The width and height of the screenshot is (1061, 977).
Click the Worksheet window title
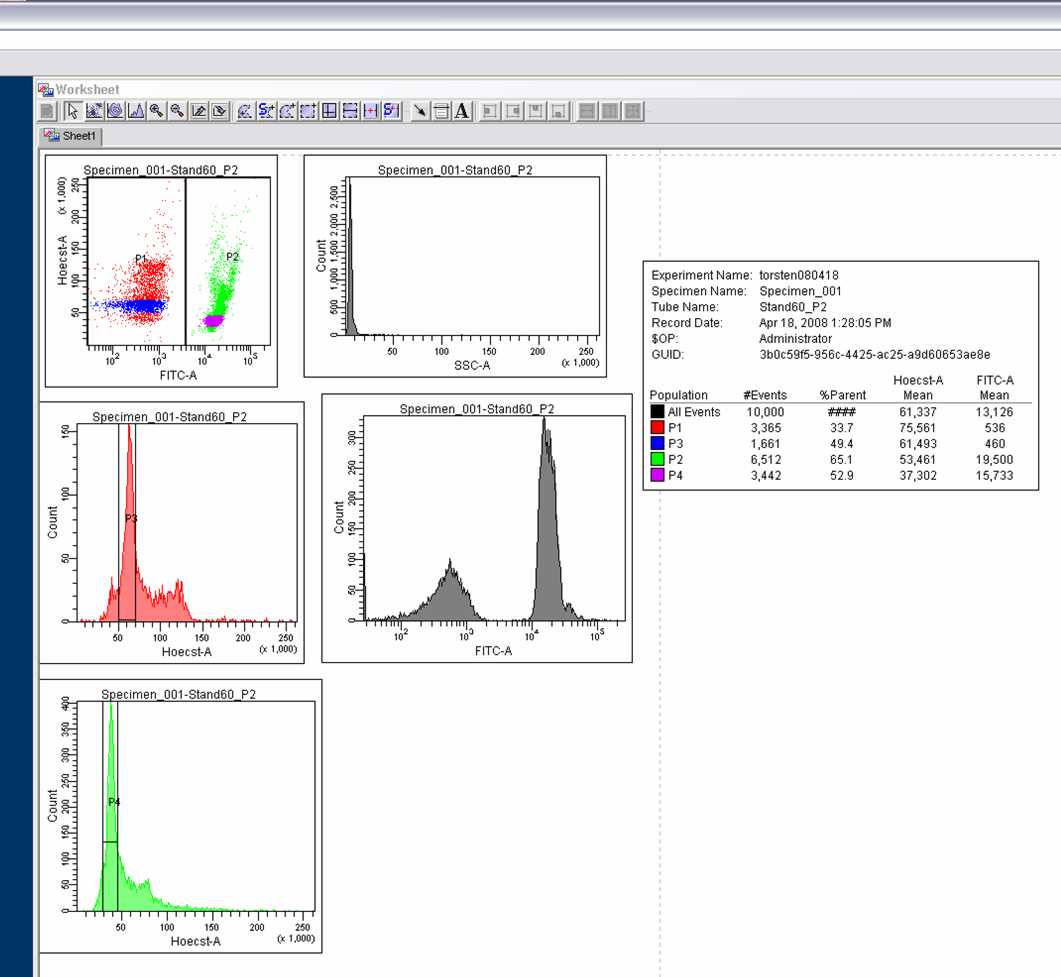pos(87,90)
